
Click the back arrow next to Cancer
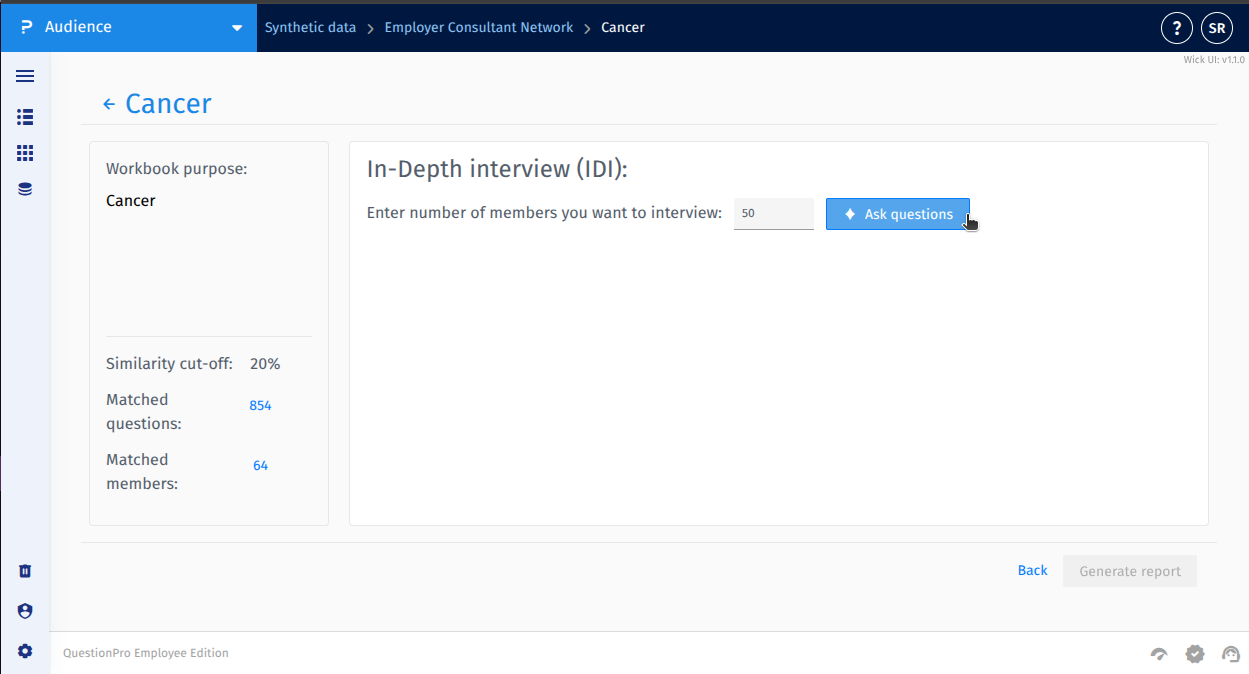(109, 104)
